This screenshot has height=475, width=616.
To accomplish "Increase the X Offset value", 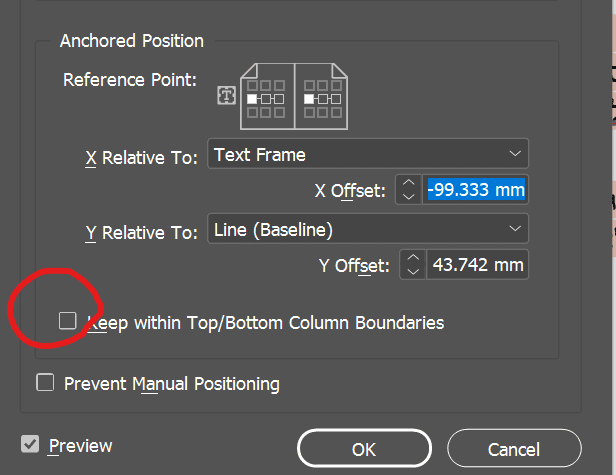I will [x=409, y=182].
